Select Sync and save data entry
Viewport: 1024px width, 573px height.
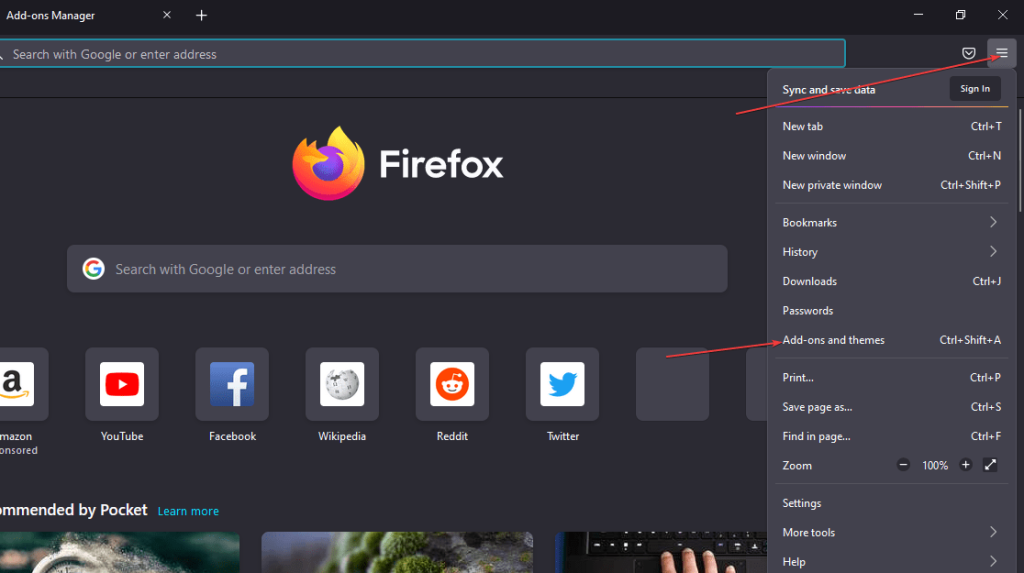[x=829, y=90]
